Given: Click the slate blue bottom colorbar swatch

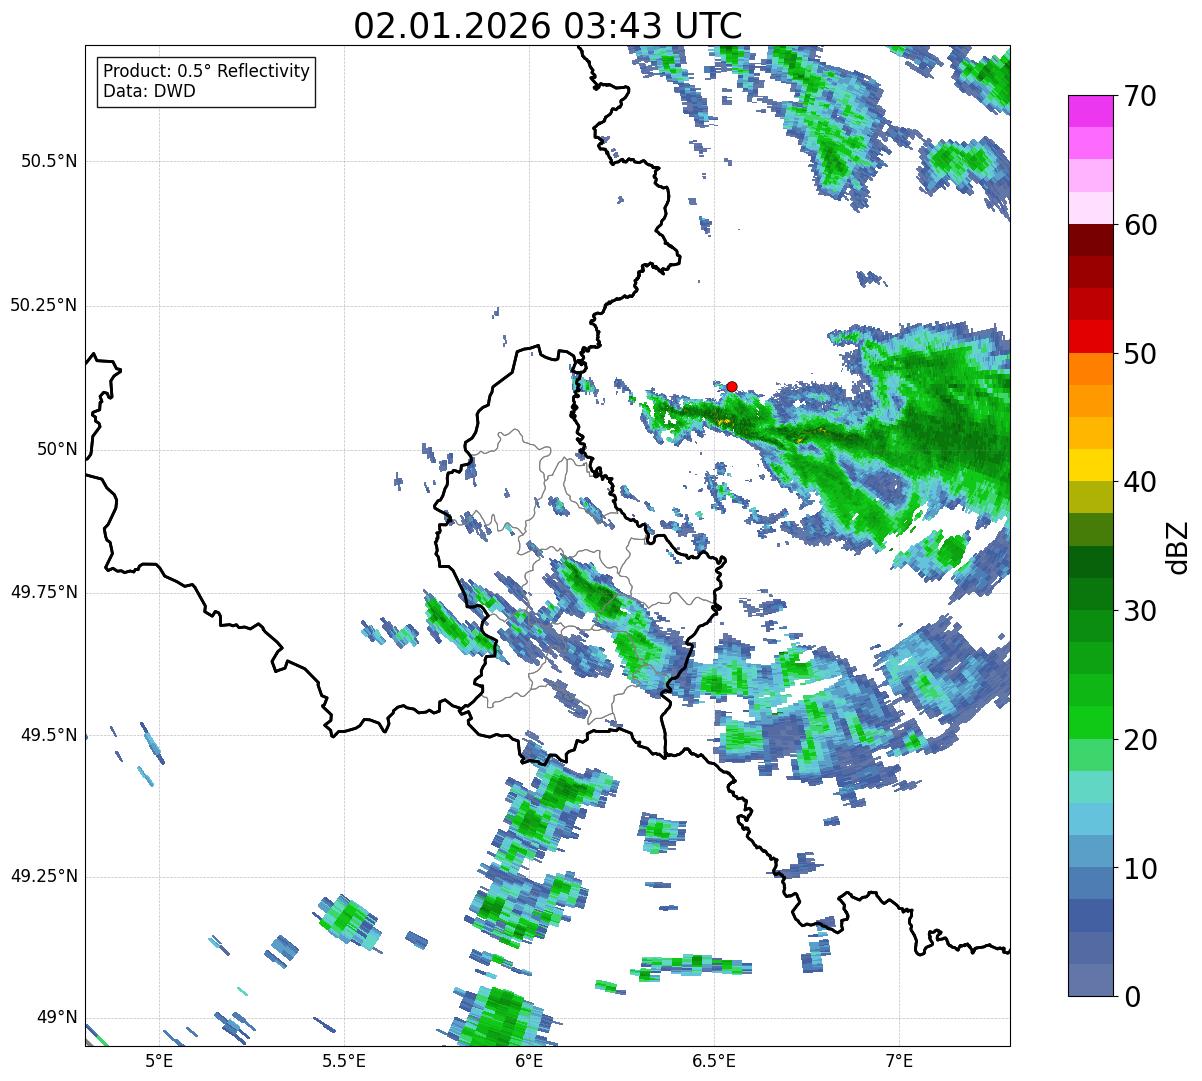Looking at the screenshot, I should [1090, 980].
